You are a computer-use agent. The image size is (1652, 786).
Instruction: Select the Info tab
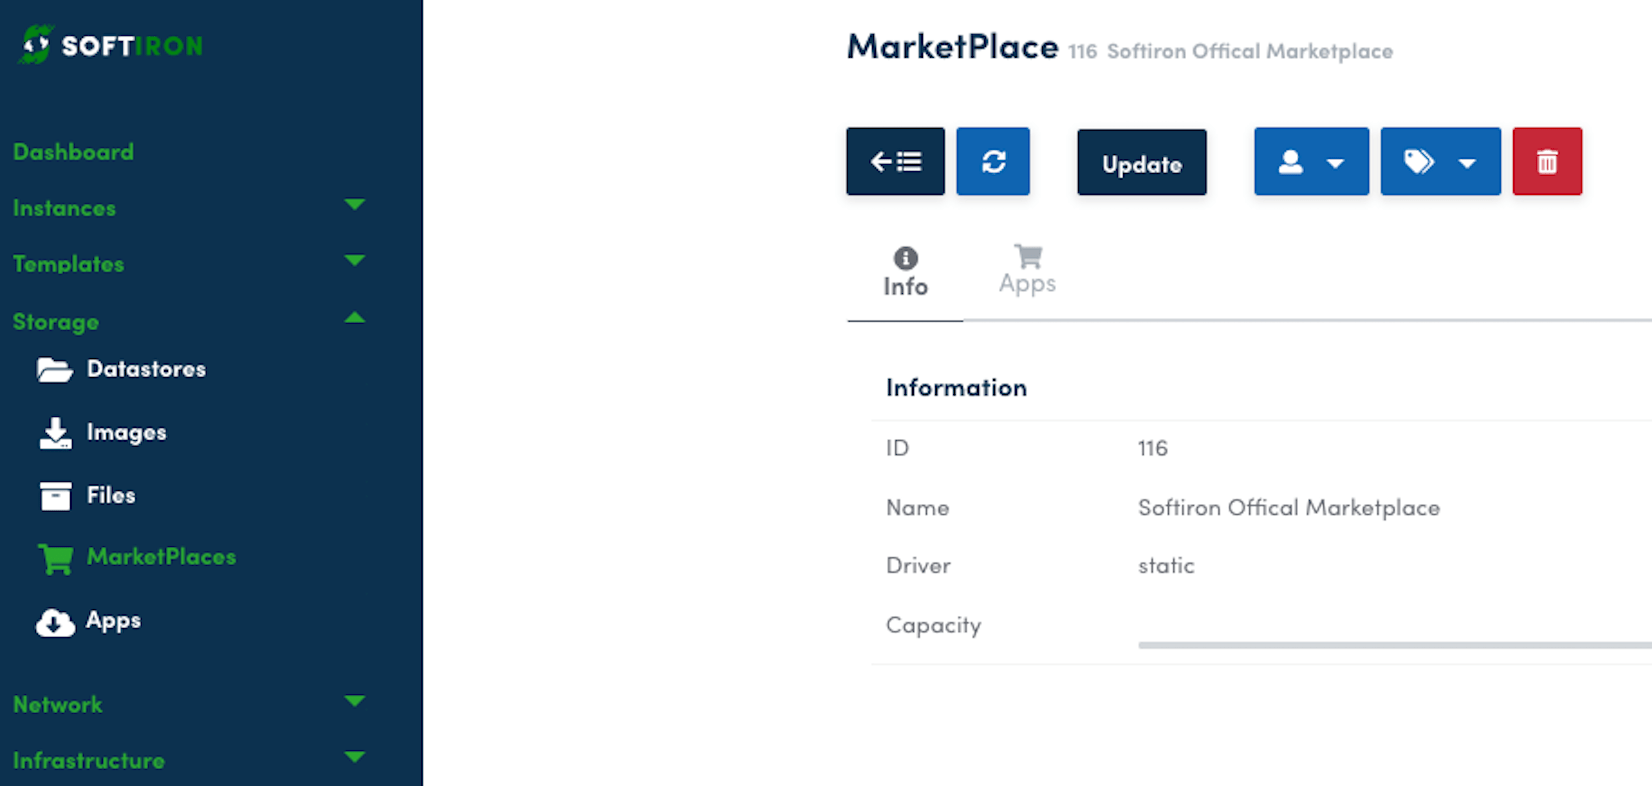pos(905,272)
